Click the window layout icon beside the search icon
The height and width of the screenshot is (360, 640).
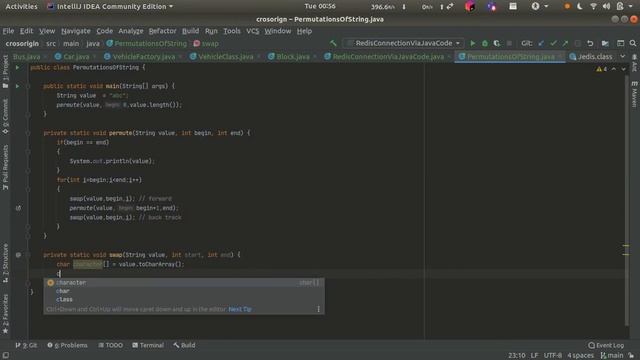[x=620, y=43]
